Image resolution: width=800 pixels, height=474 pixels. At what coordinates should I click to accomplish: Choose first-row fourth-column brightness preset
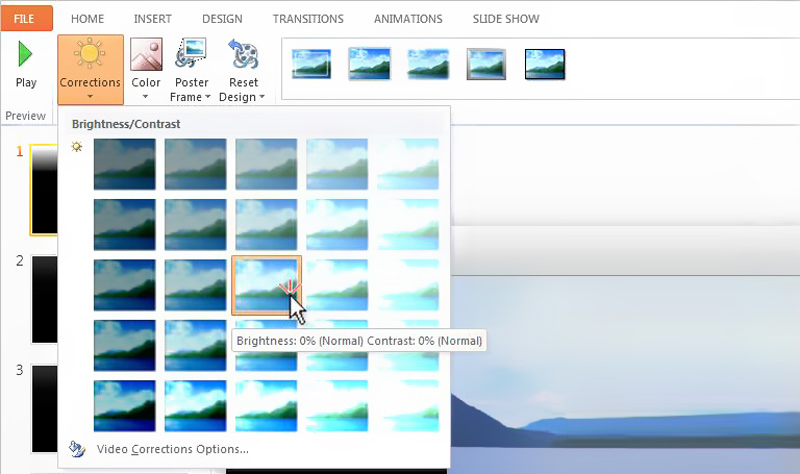click(337, 164)
